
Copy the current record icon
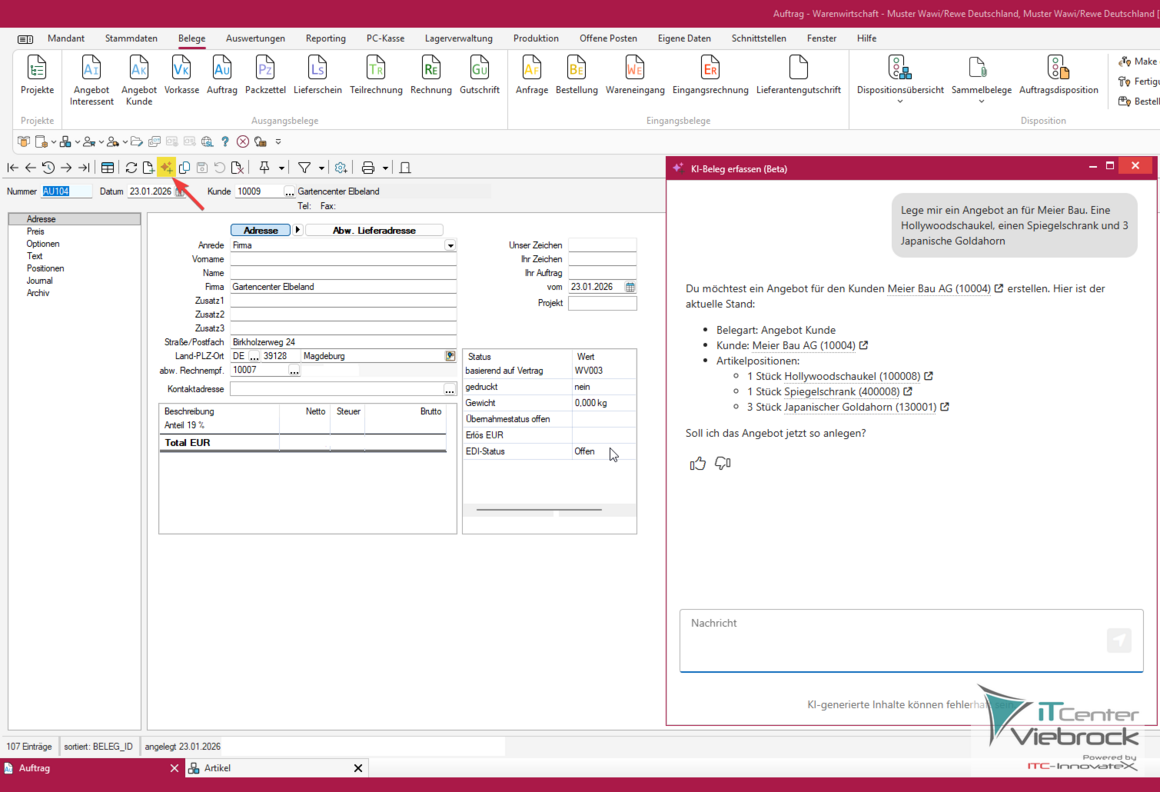pyautogui.click(x=184, y=168)
